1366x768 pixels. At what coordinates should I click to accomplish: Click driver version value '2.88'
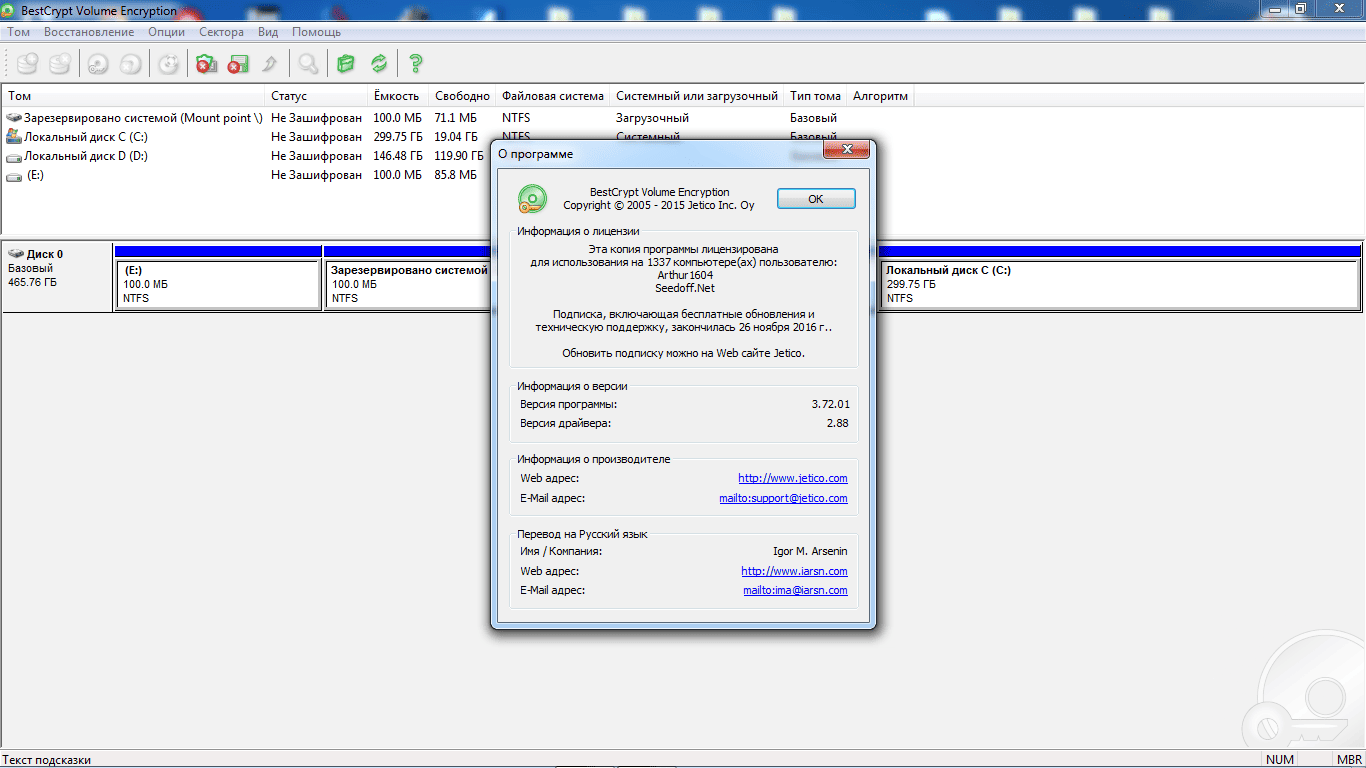pos(837,423)
